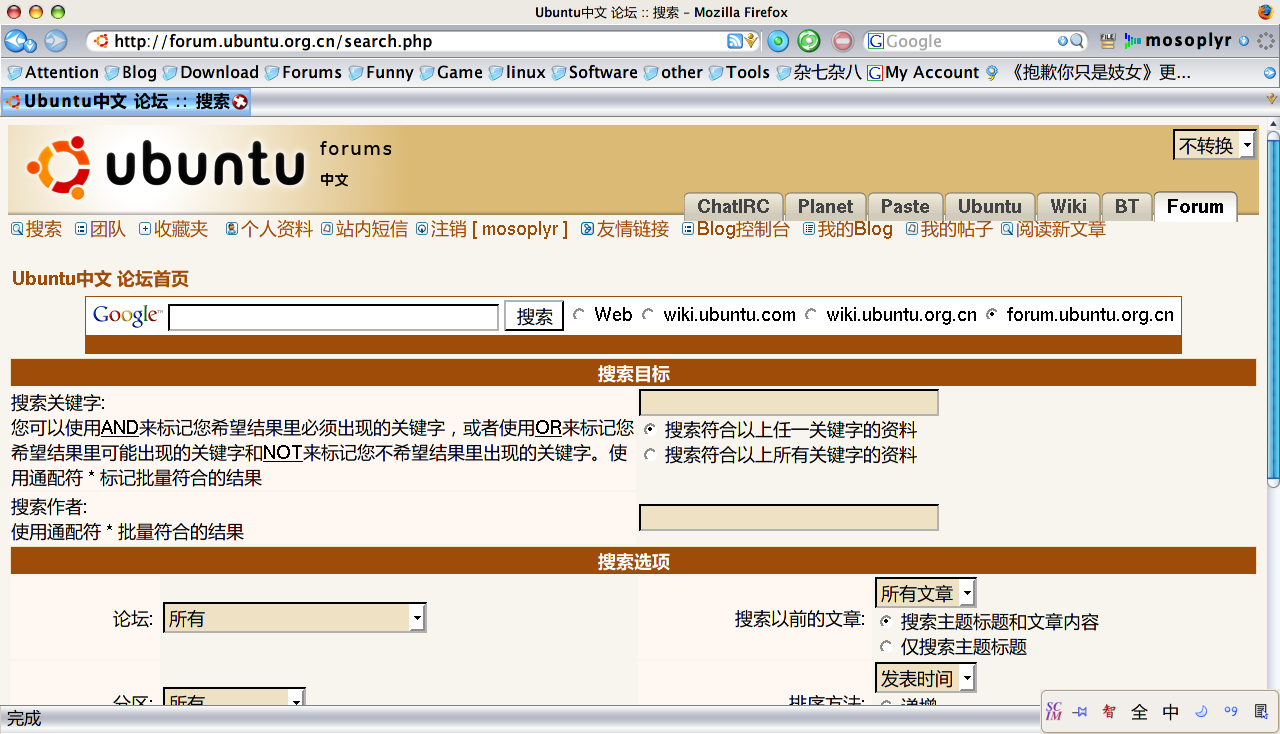Select 搜索主题标题和文章内容 radio
This screenshot has width=1280, height=734.
point(886,622)
